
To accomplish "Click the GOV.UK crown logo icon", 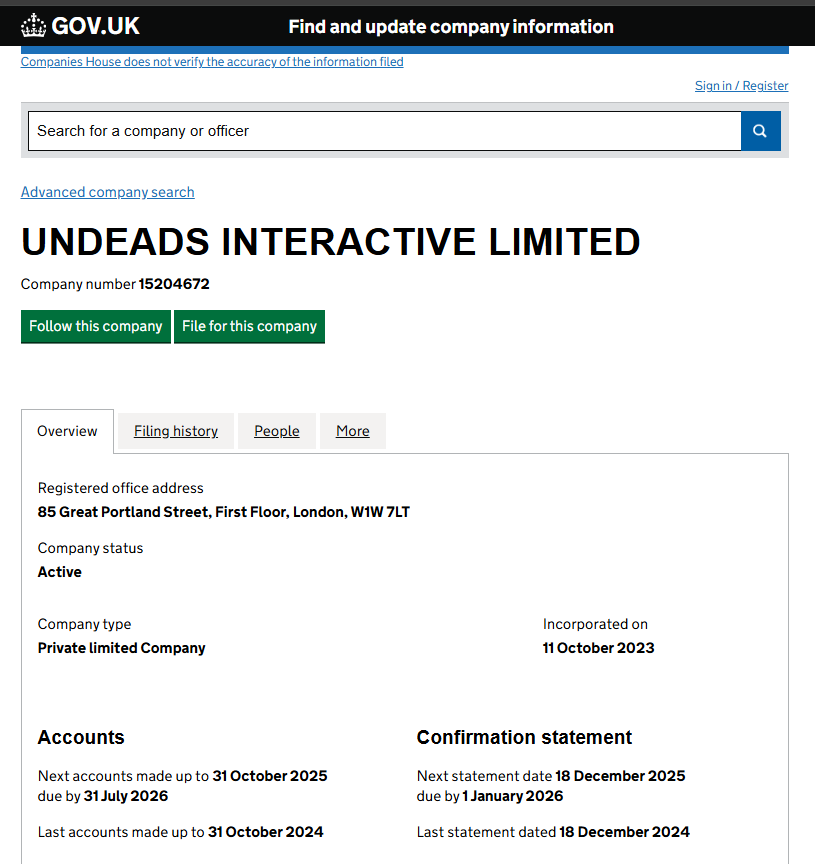I will [34, 26].
